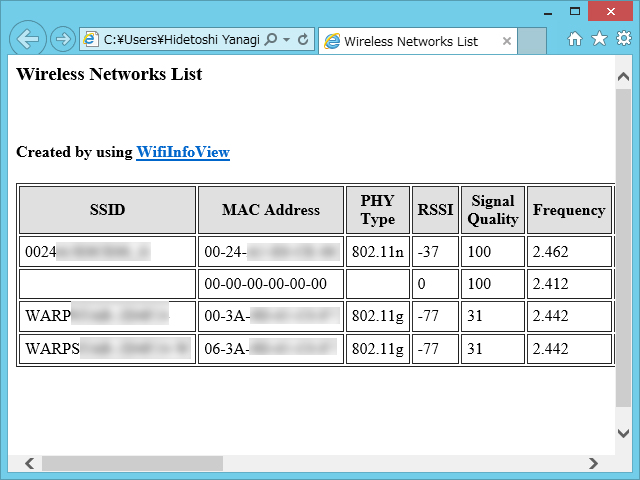
Task: Click the horizontal scrollbar left arrow
Action: click(29, 463)
